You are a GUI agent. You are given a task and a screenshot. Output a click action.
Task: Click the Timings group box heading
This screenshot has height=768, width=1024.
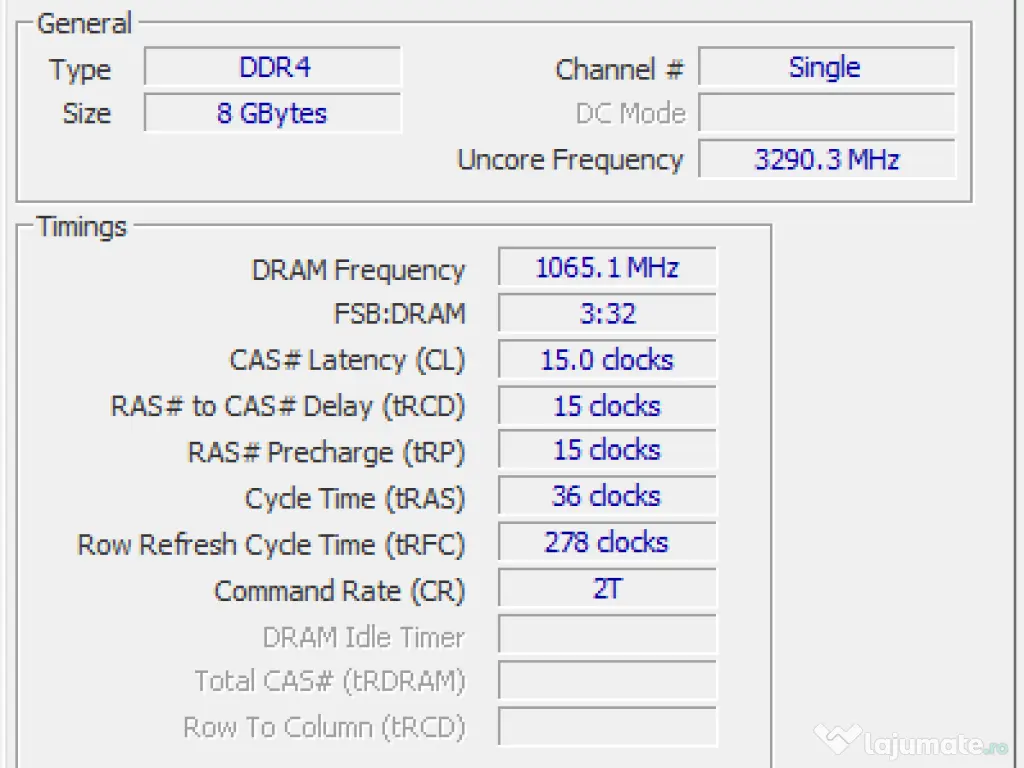(82, 227)
